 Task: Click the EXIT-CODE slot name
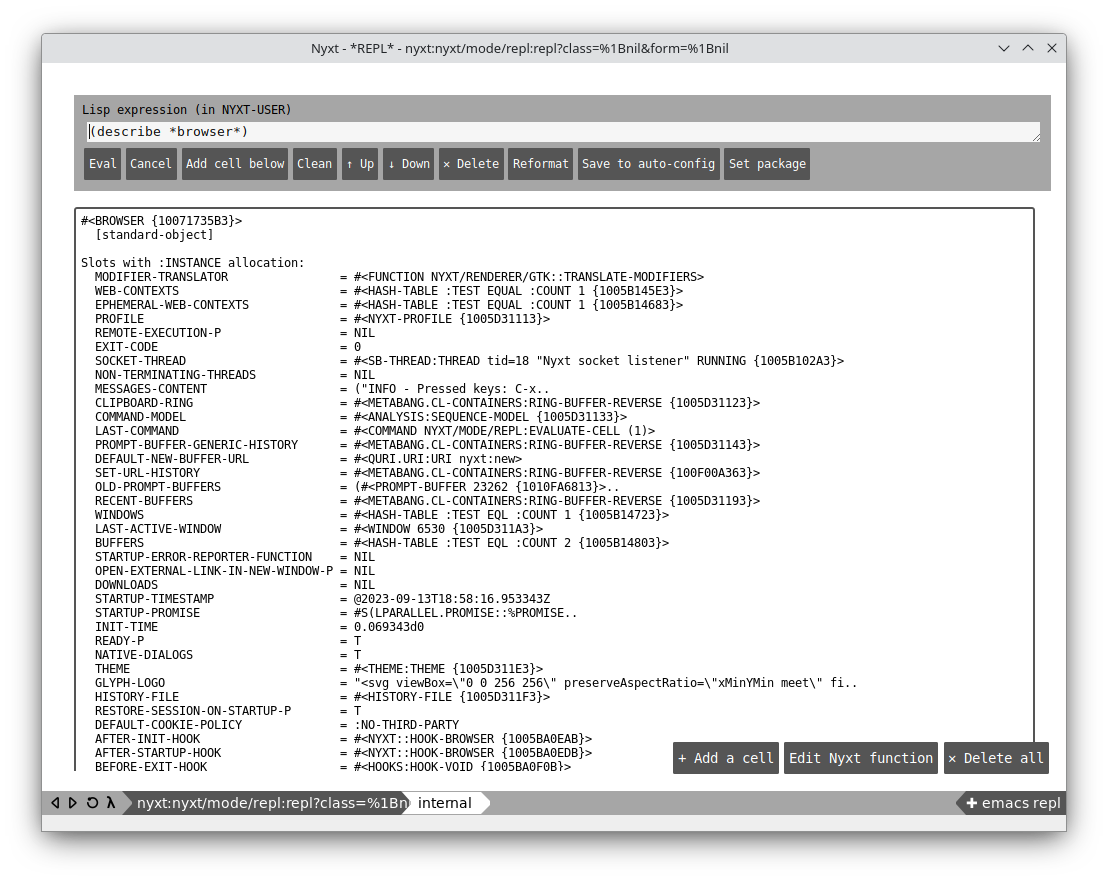(126, 347)
